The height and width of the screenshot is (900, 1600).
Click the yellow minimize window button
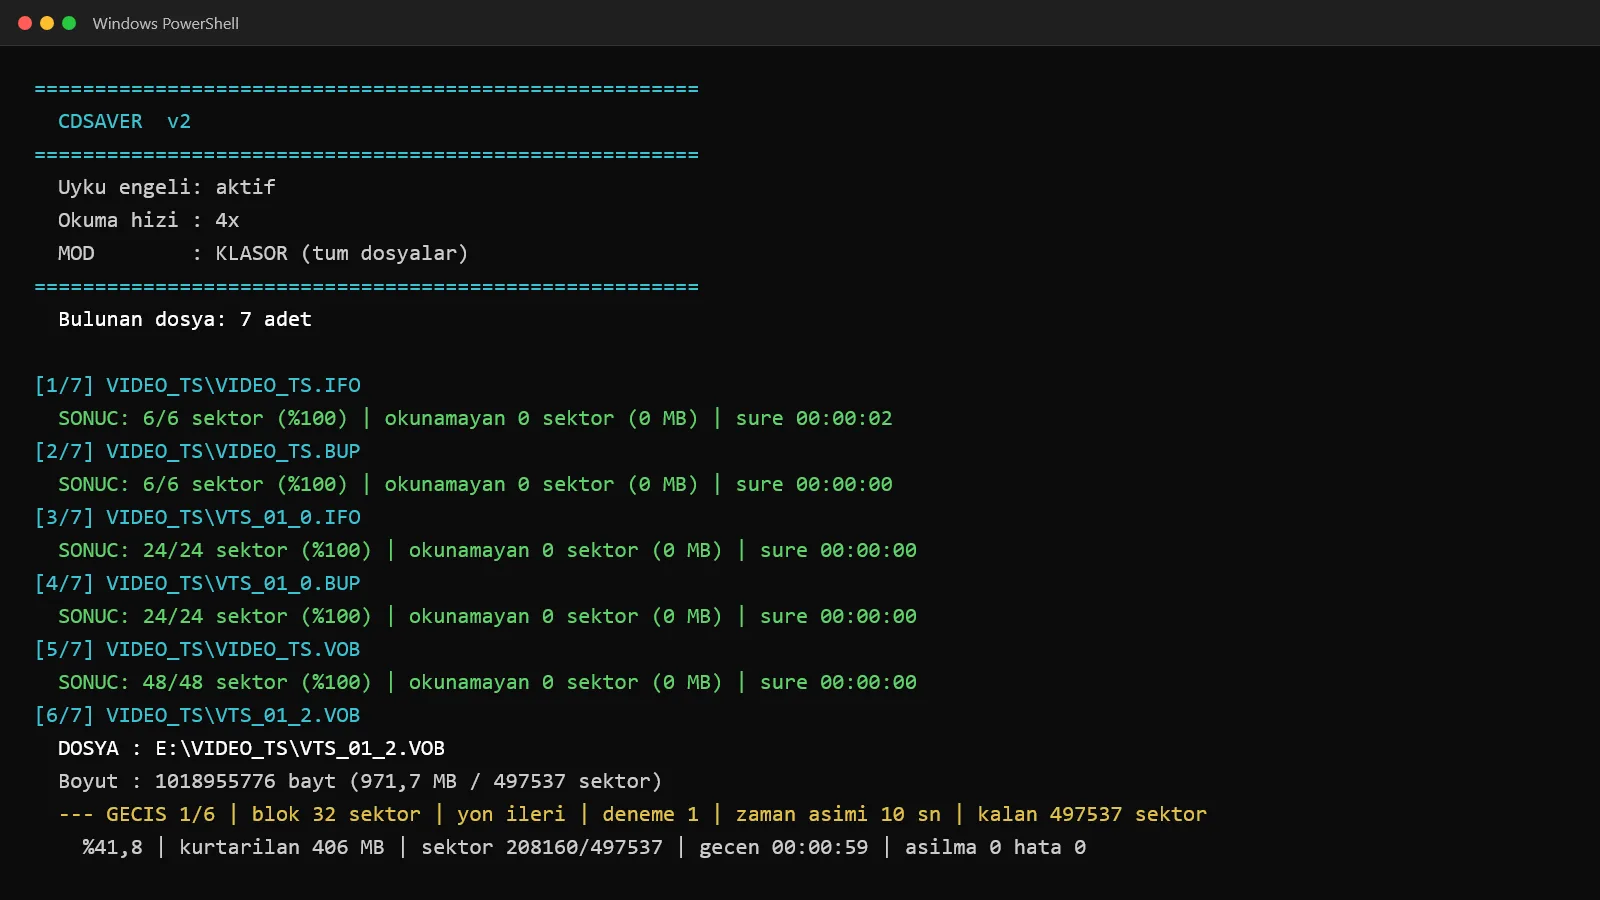47,23
